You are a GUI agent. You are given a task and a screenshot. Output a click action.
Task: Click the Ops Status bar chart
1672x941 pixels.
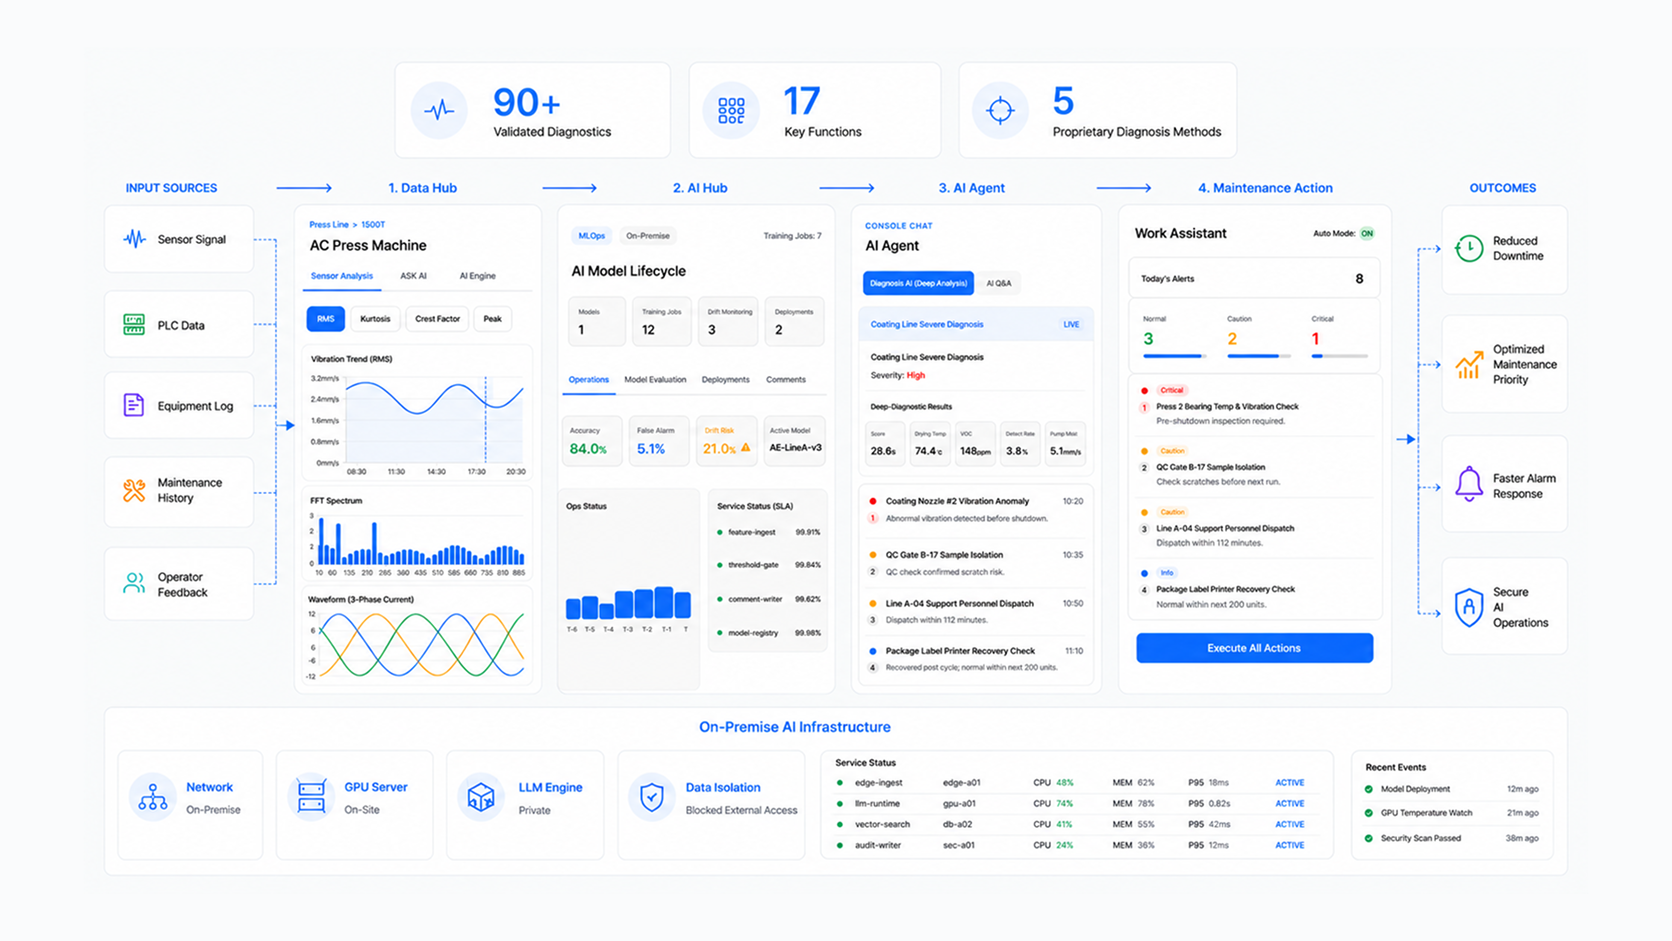628,602
